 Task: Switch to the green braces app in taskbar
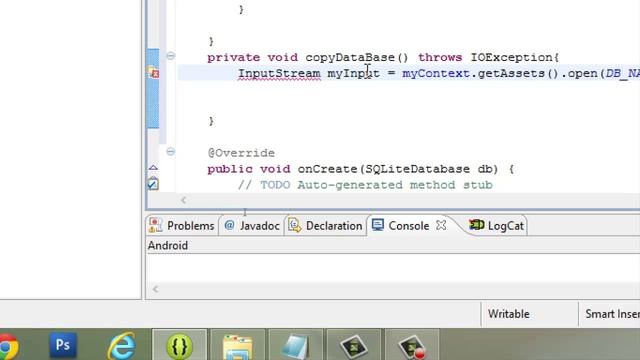179,345
